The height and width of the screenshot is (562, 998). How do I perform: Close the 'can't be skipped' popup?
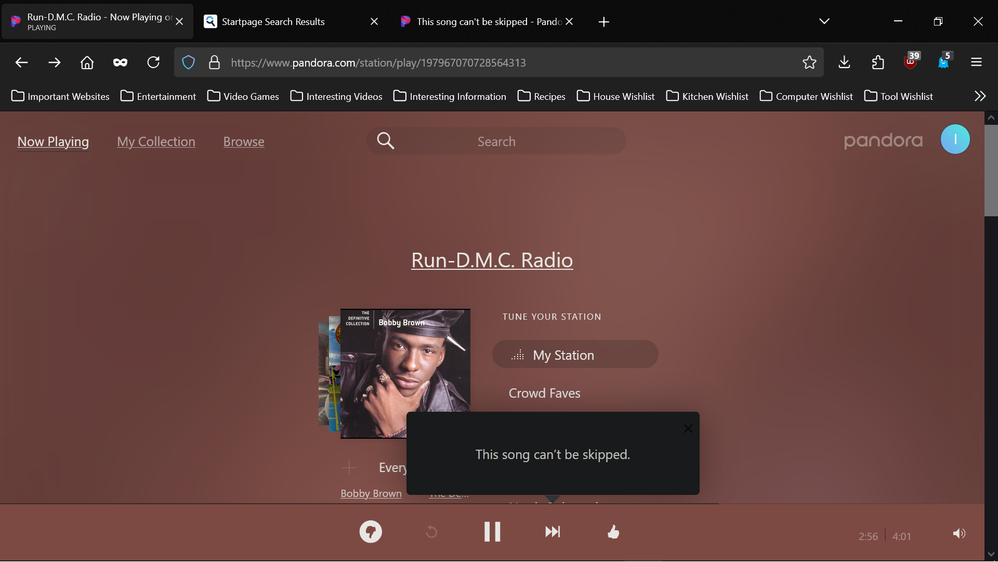pos(687,428)
